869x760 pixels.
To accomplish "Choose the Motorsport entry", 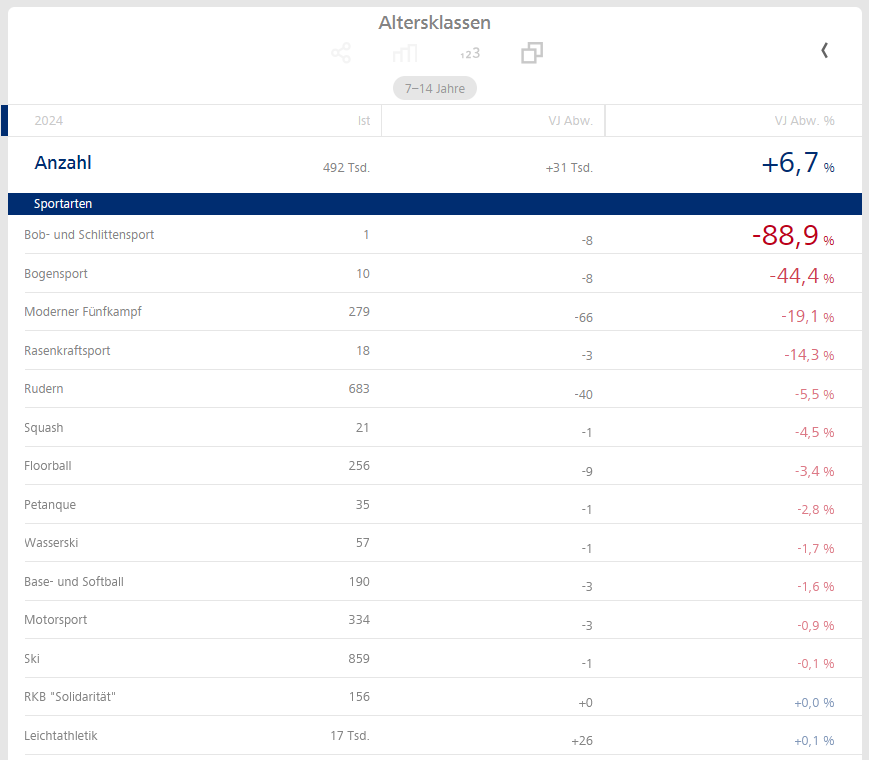I will (56, 620).
